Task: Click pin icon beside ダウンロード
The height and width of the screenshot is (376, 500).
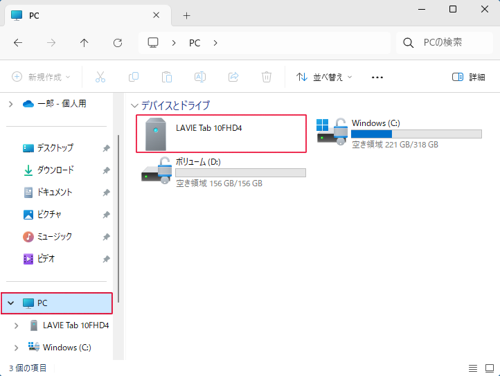Action: (106, 171)
